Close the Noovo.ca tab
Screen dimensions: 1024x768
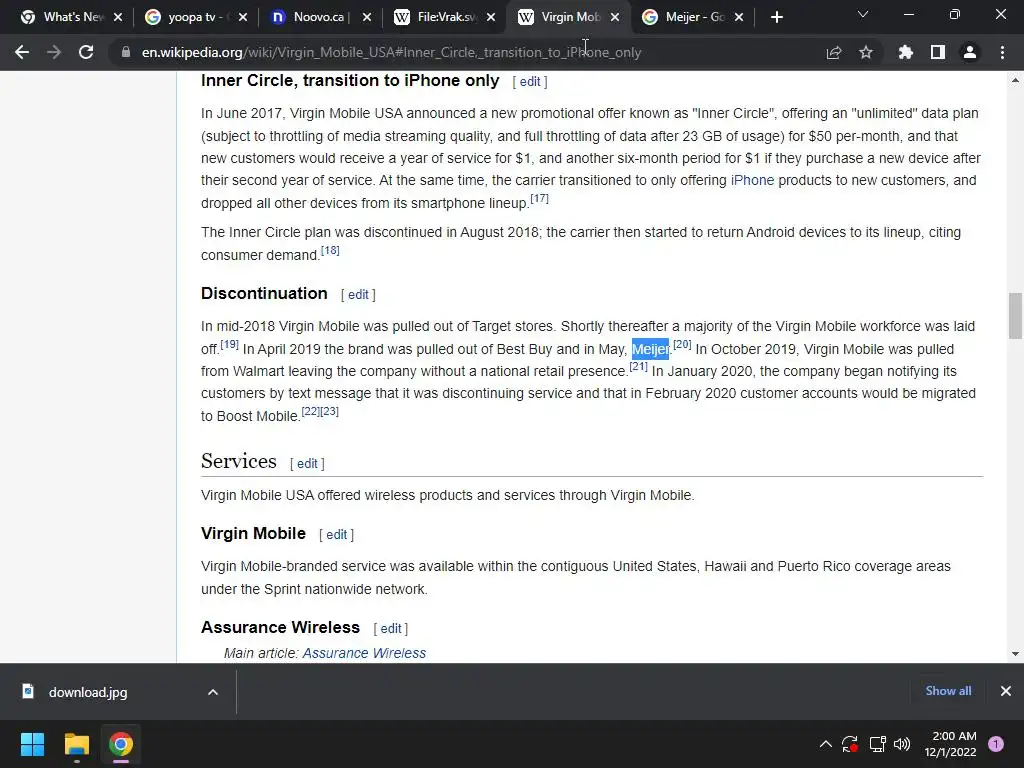[366, 18]
